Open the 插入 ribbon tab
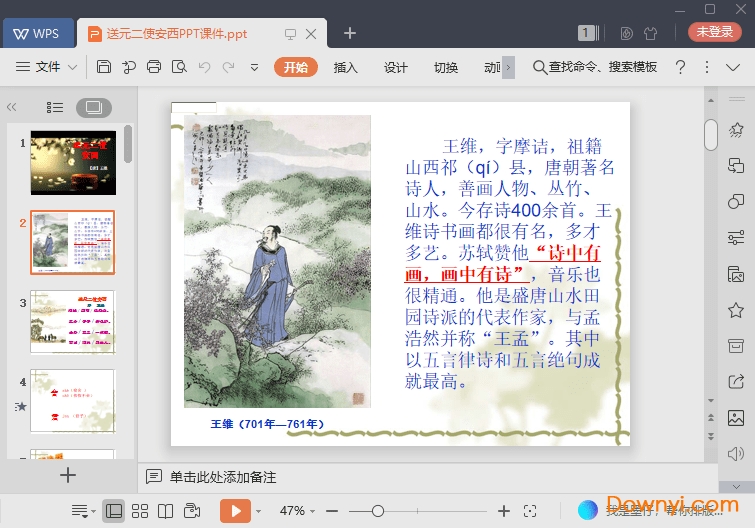Screen dimensions: 755x528 tap(345, 67)
